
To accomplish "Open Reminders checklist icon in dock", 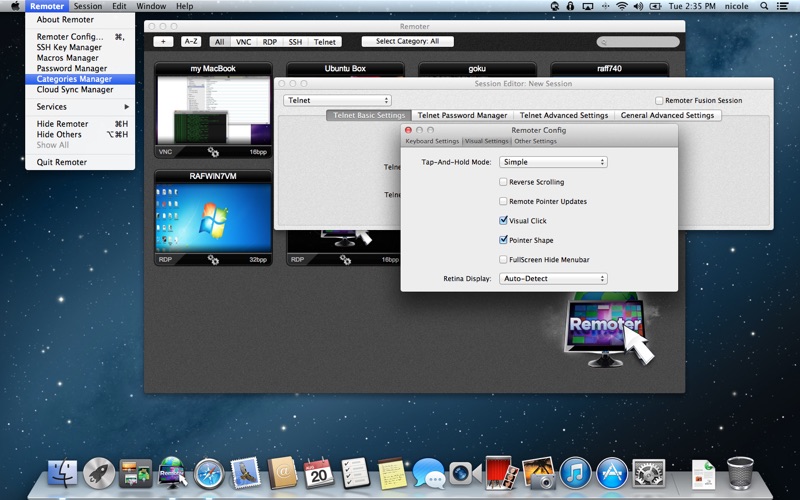I will click(355, 472).
